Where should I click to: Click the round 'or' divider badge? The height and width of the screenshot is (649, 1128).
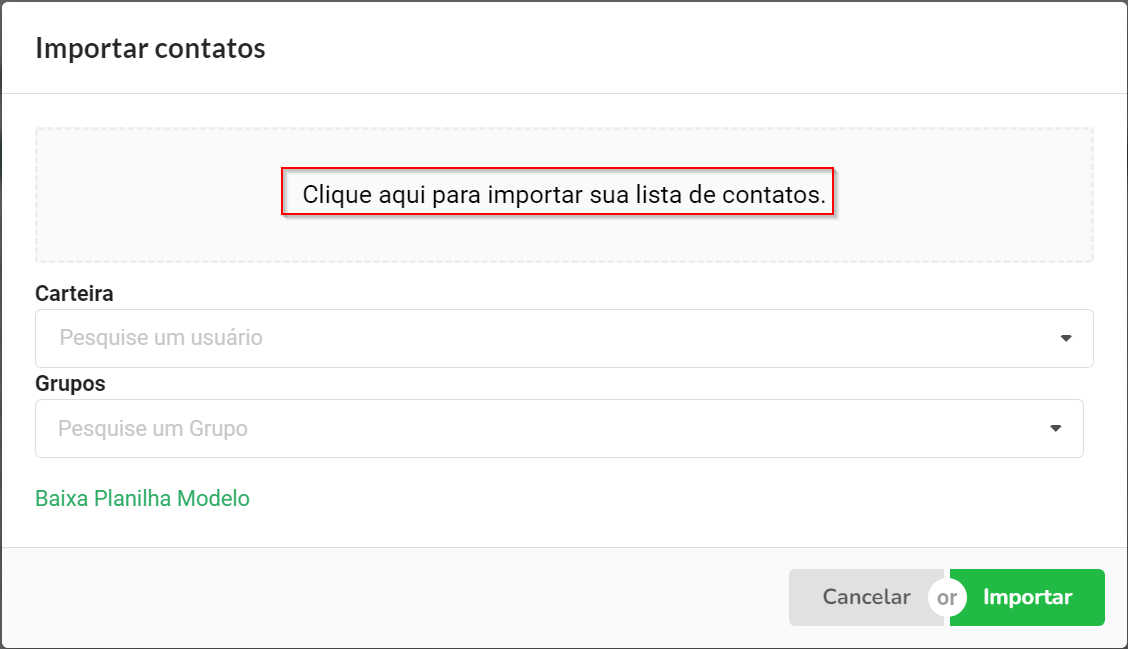[x=947, y=597]
